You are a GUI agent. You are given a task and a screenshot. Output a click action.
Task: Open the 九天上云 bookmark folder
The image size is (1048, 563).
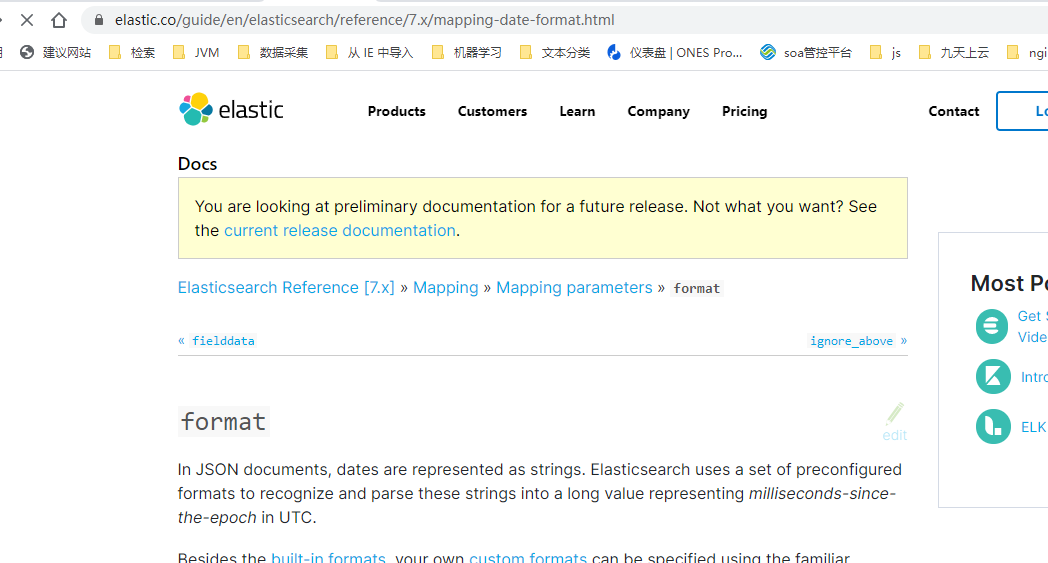tap(954, 52)
